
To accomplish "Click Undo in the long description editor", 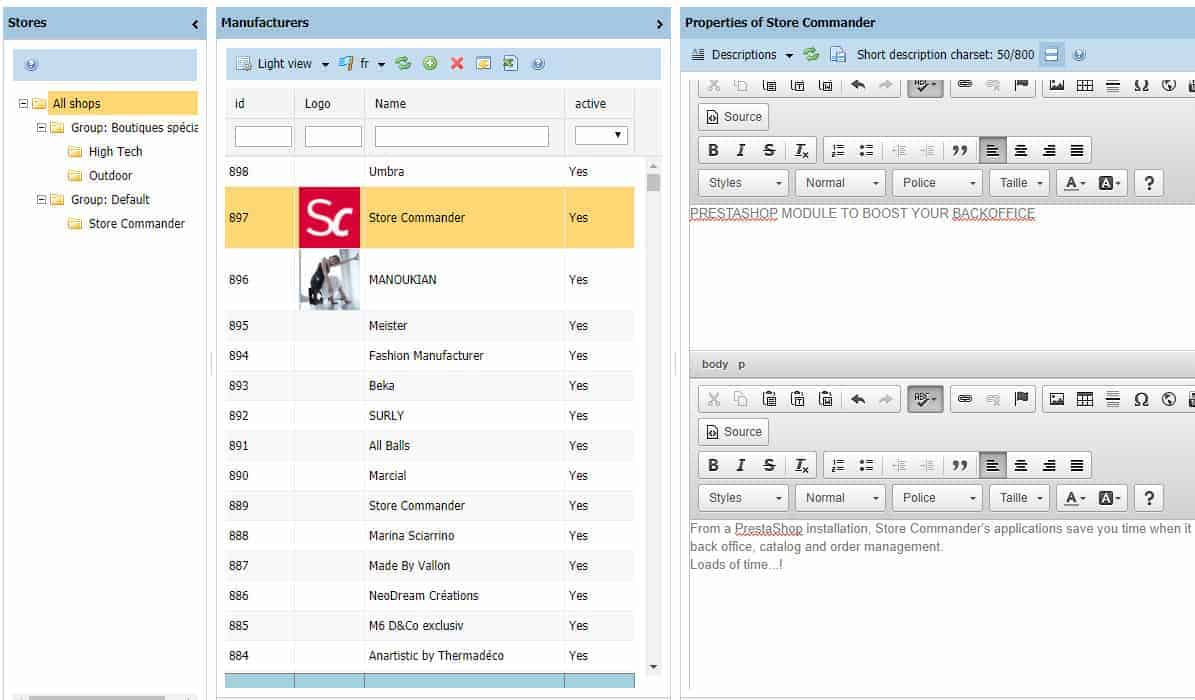I will [x=858, y=399].
